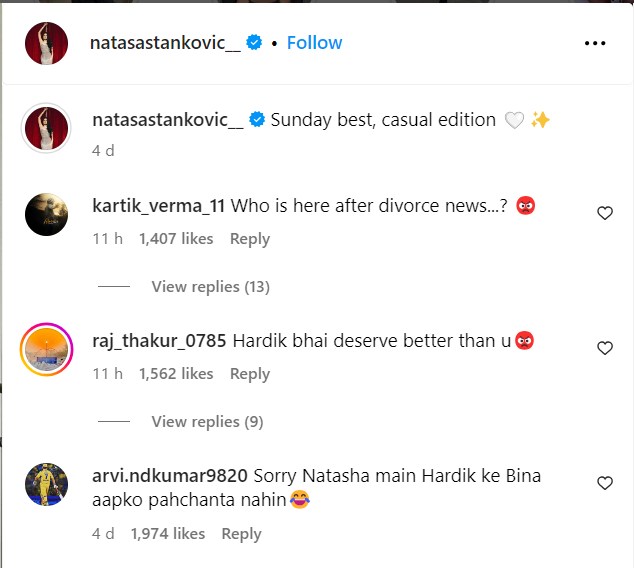The image size is (634, 568).
Task: Reply to arvi.ndkumar9820's comment
Action: [241, 534]
